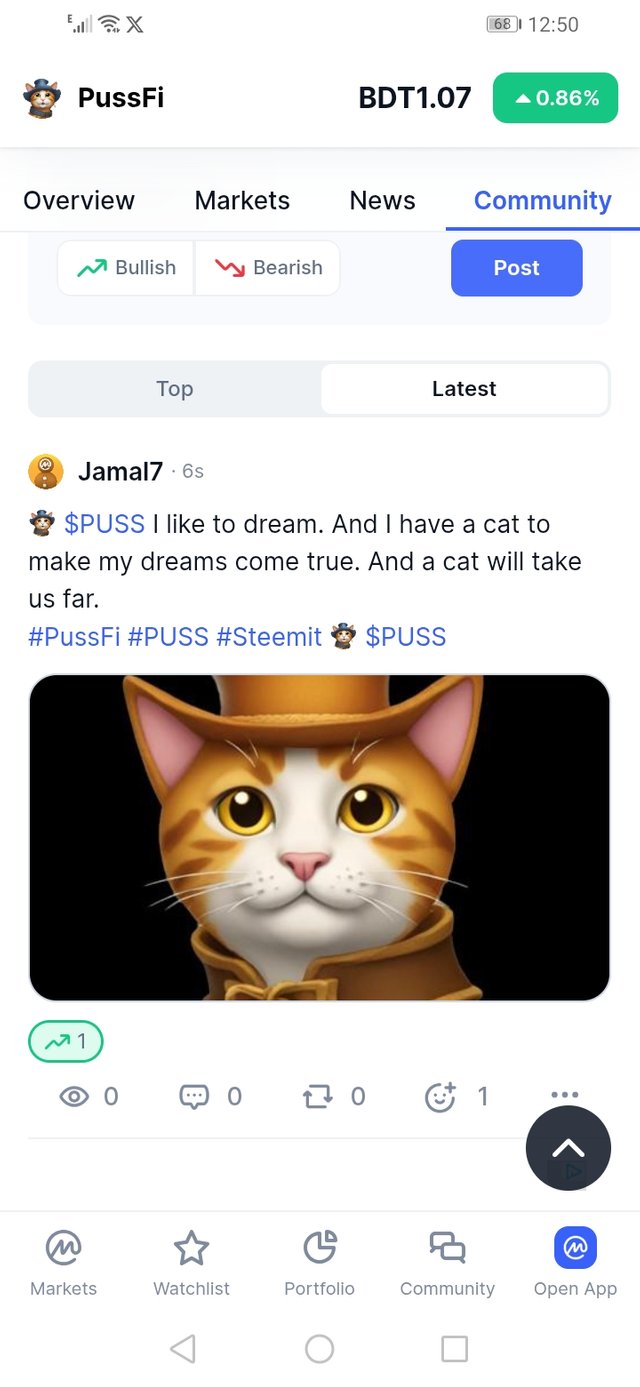This screenshot has height=1387, width=640.
Task: Open the three-dot post options menu
Action: pyautogui.click(x=564, y=1094)
